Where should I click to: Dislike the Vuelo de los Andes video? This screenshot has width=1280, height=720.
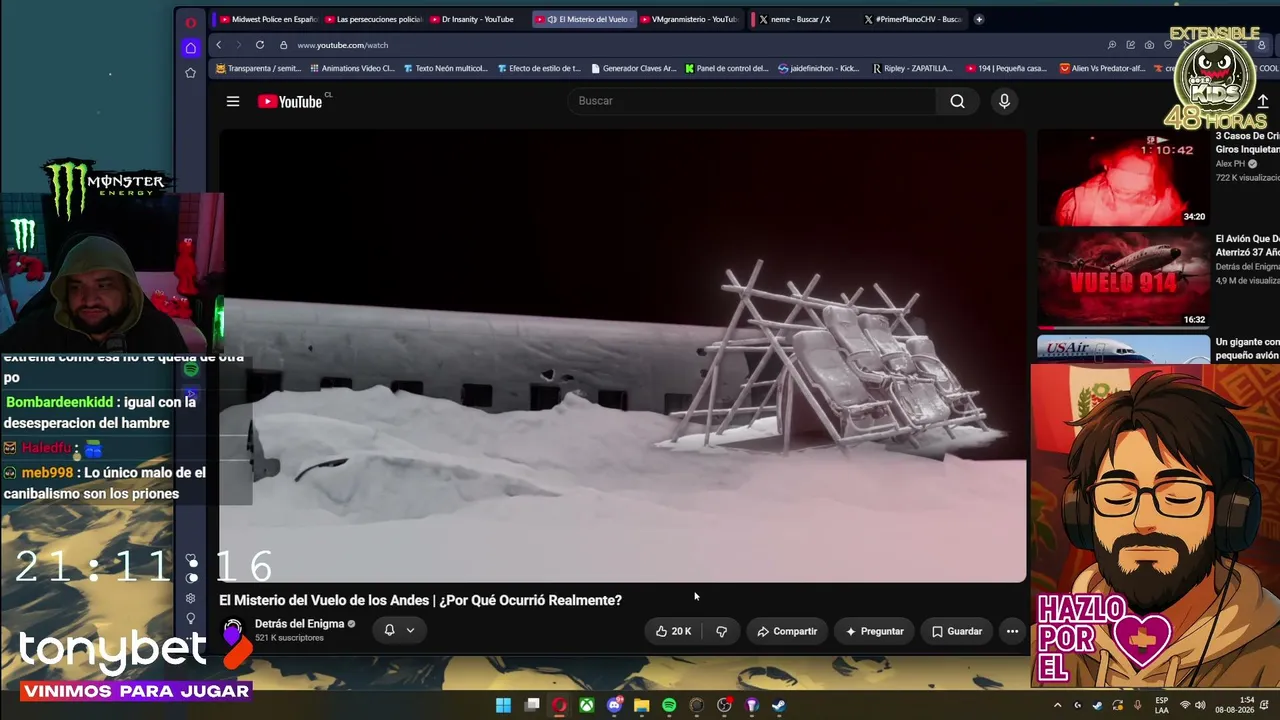(721, 631)
